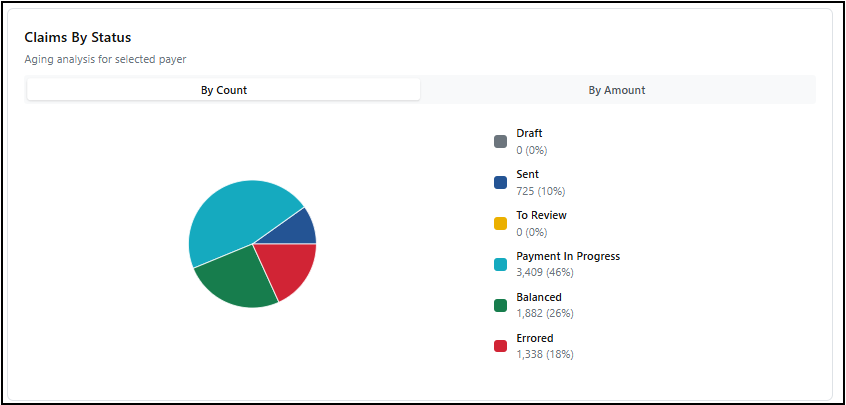The height and width of the screenshot is (405, 846).
Task: Select the Balanced legend label
Action: [538, 297]
